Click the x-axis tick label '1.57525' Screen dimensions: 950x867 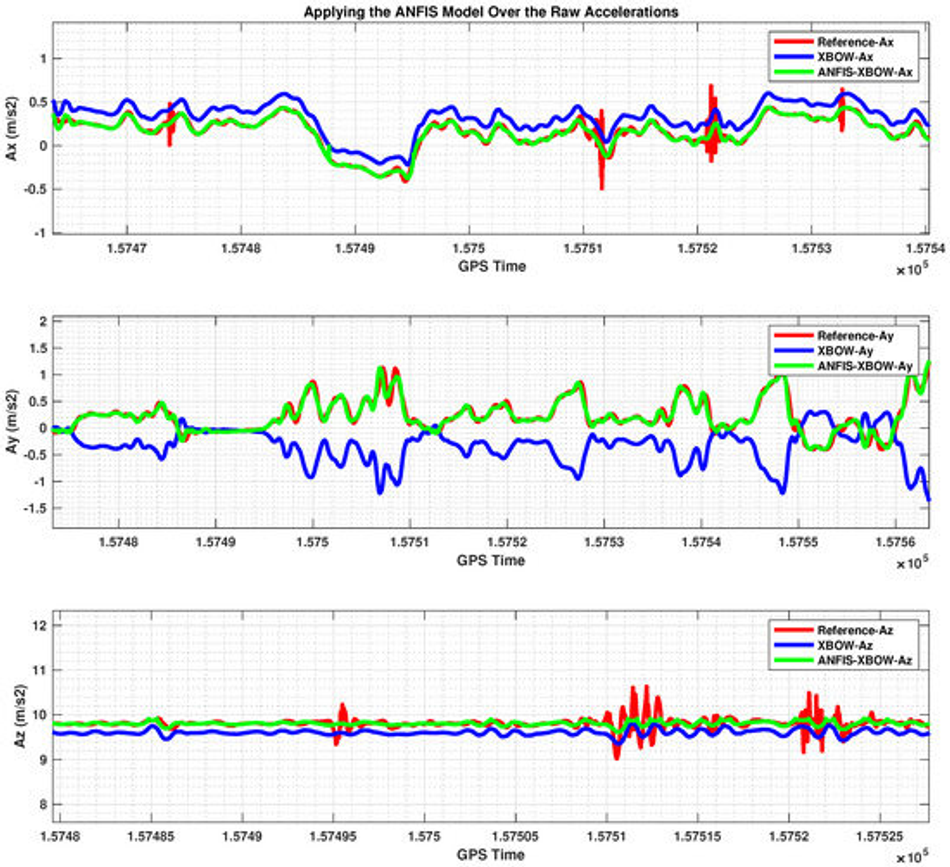tap(879, 837)
